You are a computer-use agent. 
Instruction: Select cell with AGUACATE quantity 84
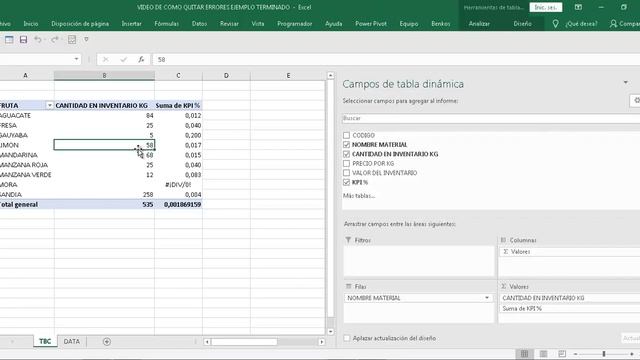coord(104,116)
